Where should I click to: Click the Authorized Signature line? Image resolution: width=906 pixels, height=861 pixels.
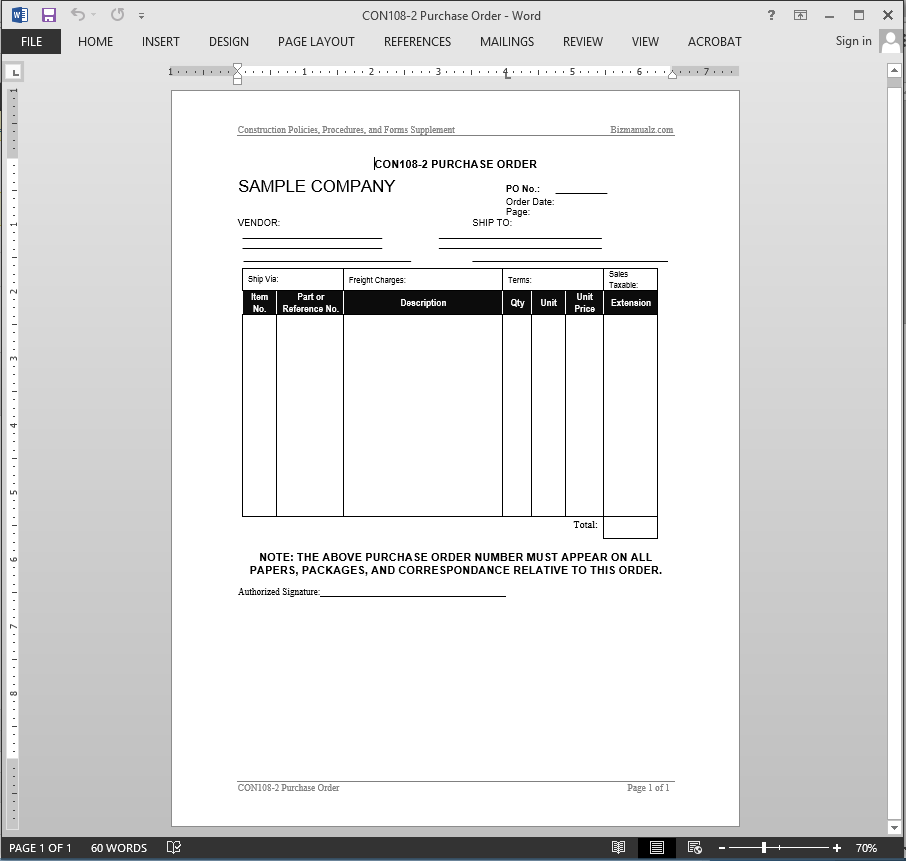tap(413, 592)
